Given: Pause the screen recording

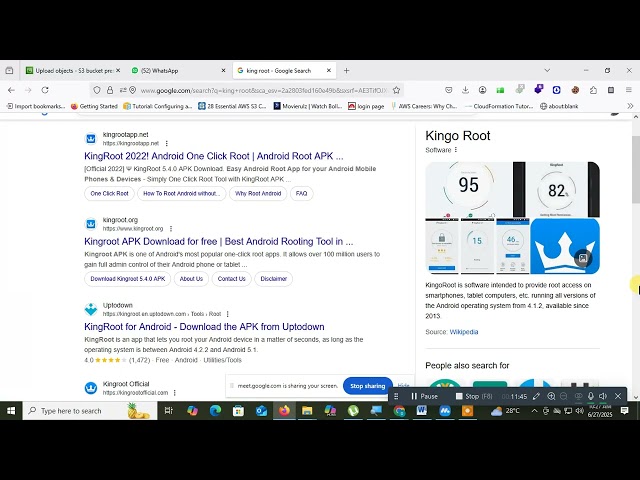Looking at the screenshot, I should (x=424, y=396).
